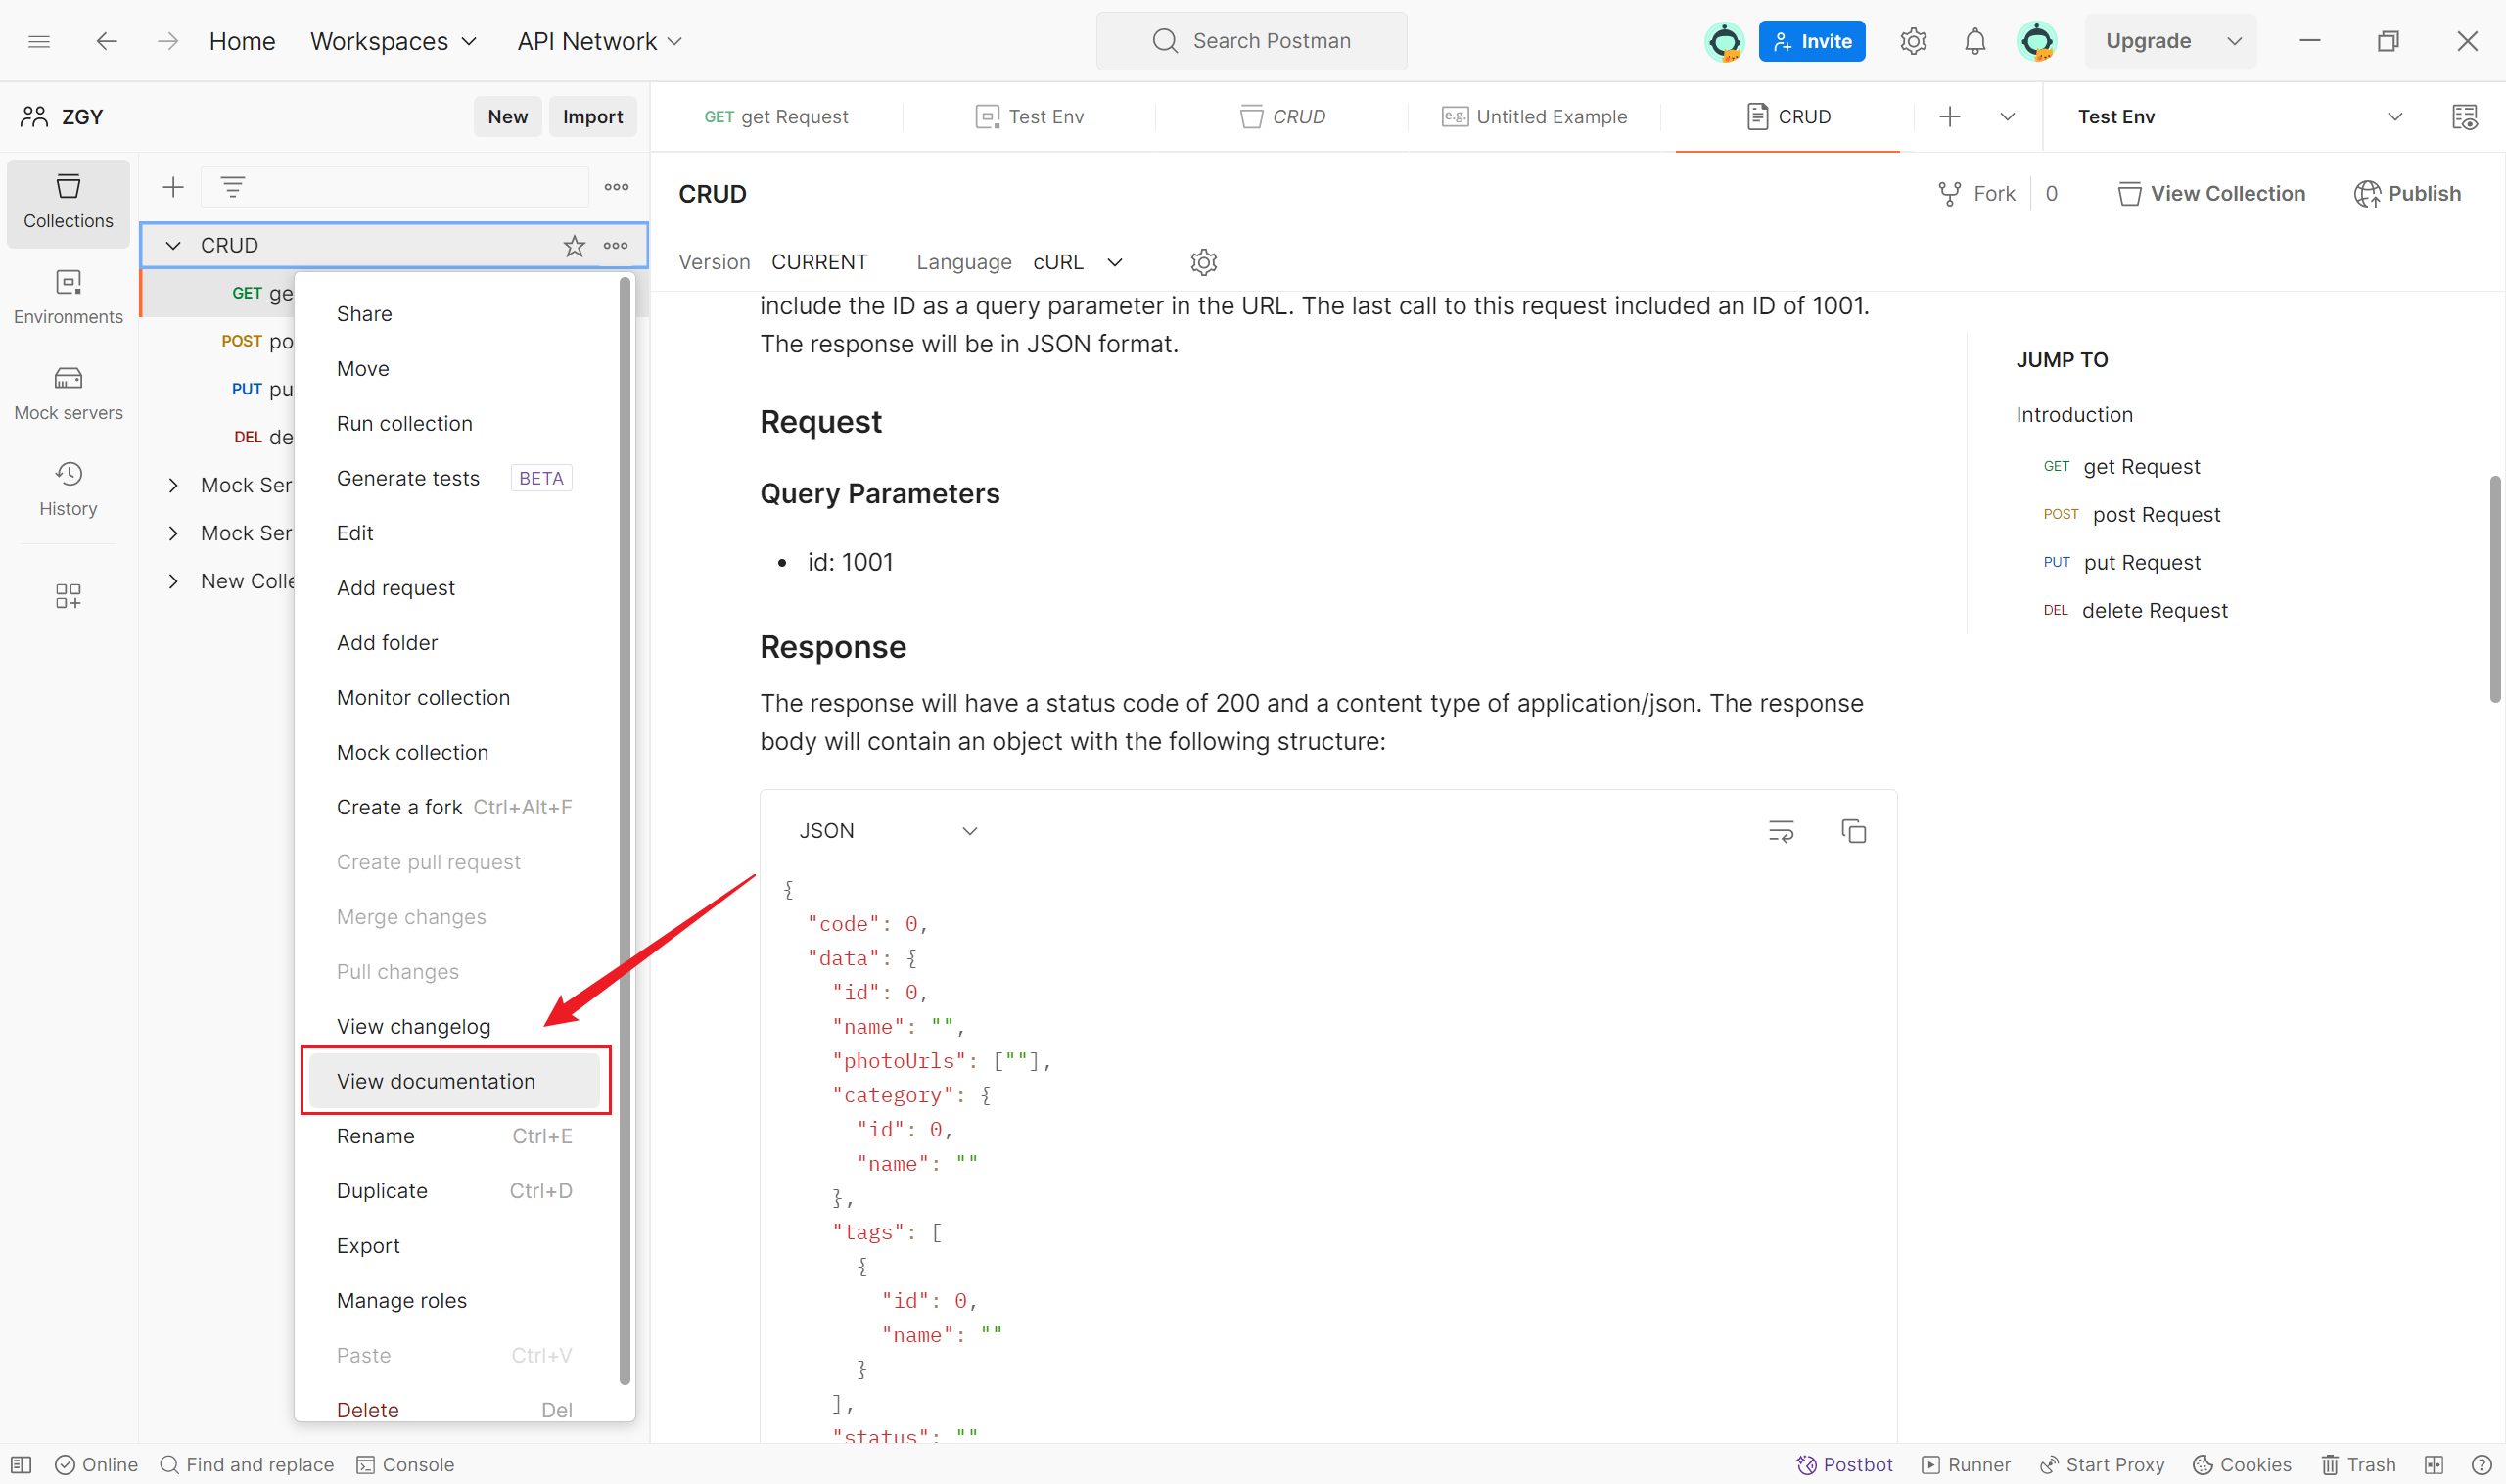Click the Invite button
Screen dimensions: 2506x1484
coord(1812,41)
